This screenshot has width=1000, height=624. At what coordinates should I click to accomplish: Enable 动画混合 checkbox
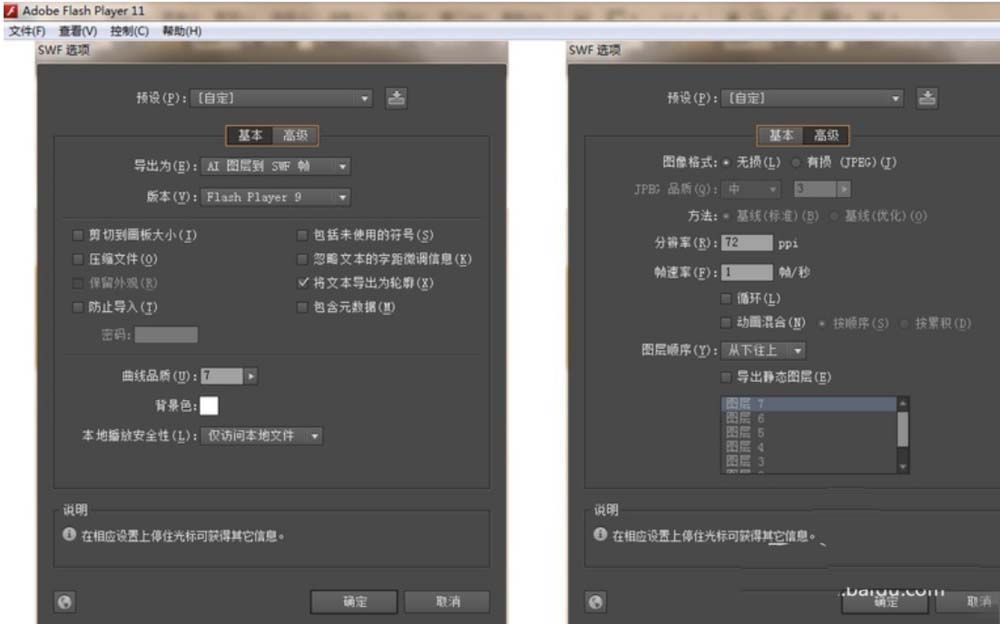pyautogui.click(x=726, y=323)
